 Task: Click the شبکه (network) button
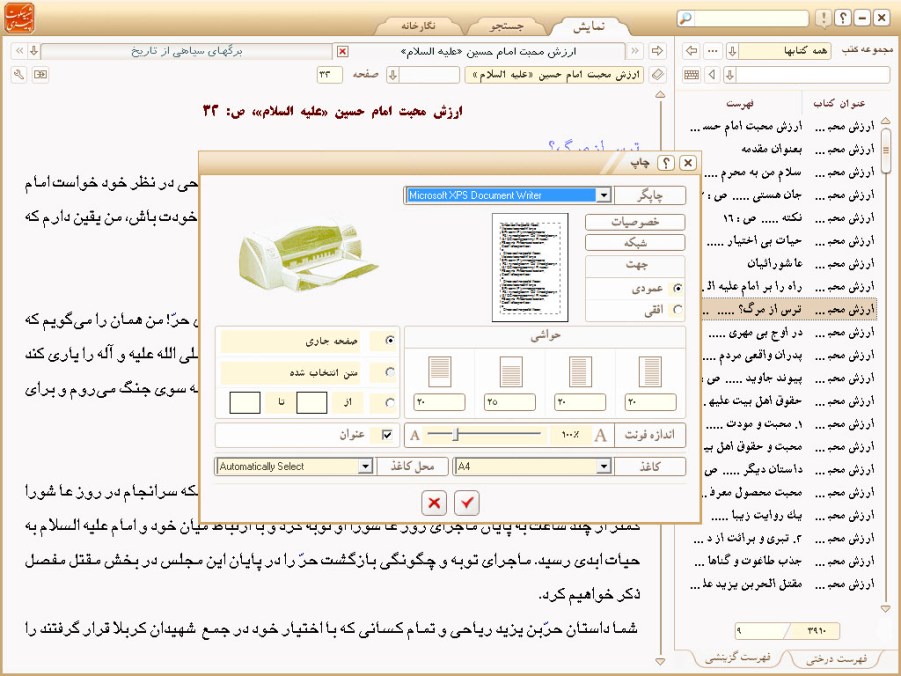(635, 243)
